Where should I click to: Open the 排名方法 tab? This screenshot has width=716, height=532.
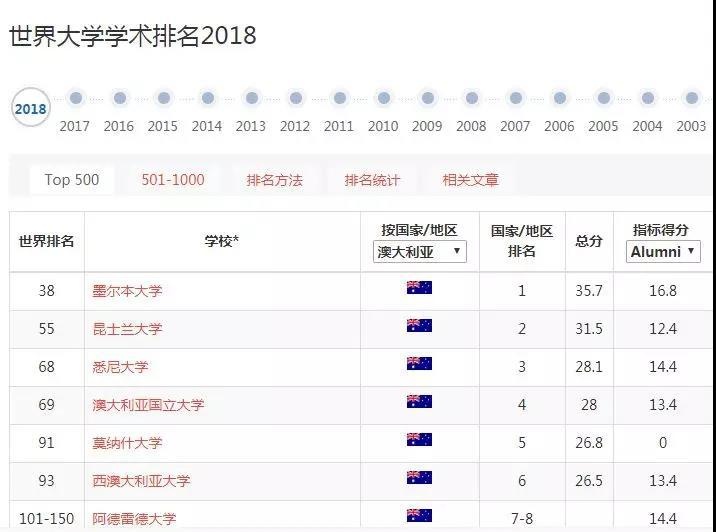274,180
